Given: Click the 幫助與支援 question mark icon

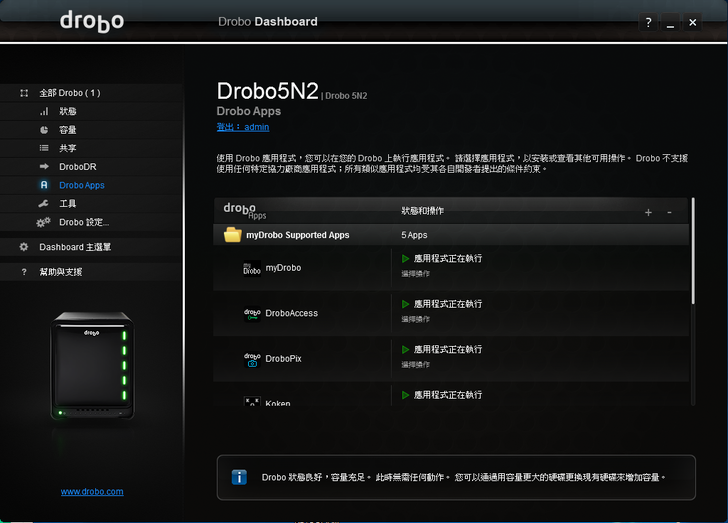Looking at the screenshot, I should pyautogui.click(x=24, y=272).
